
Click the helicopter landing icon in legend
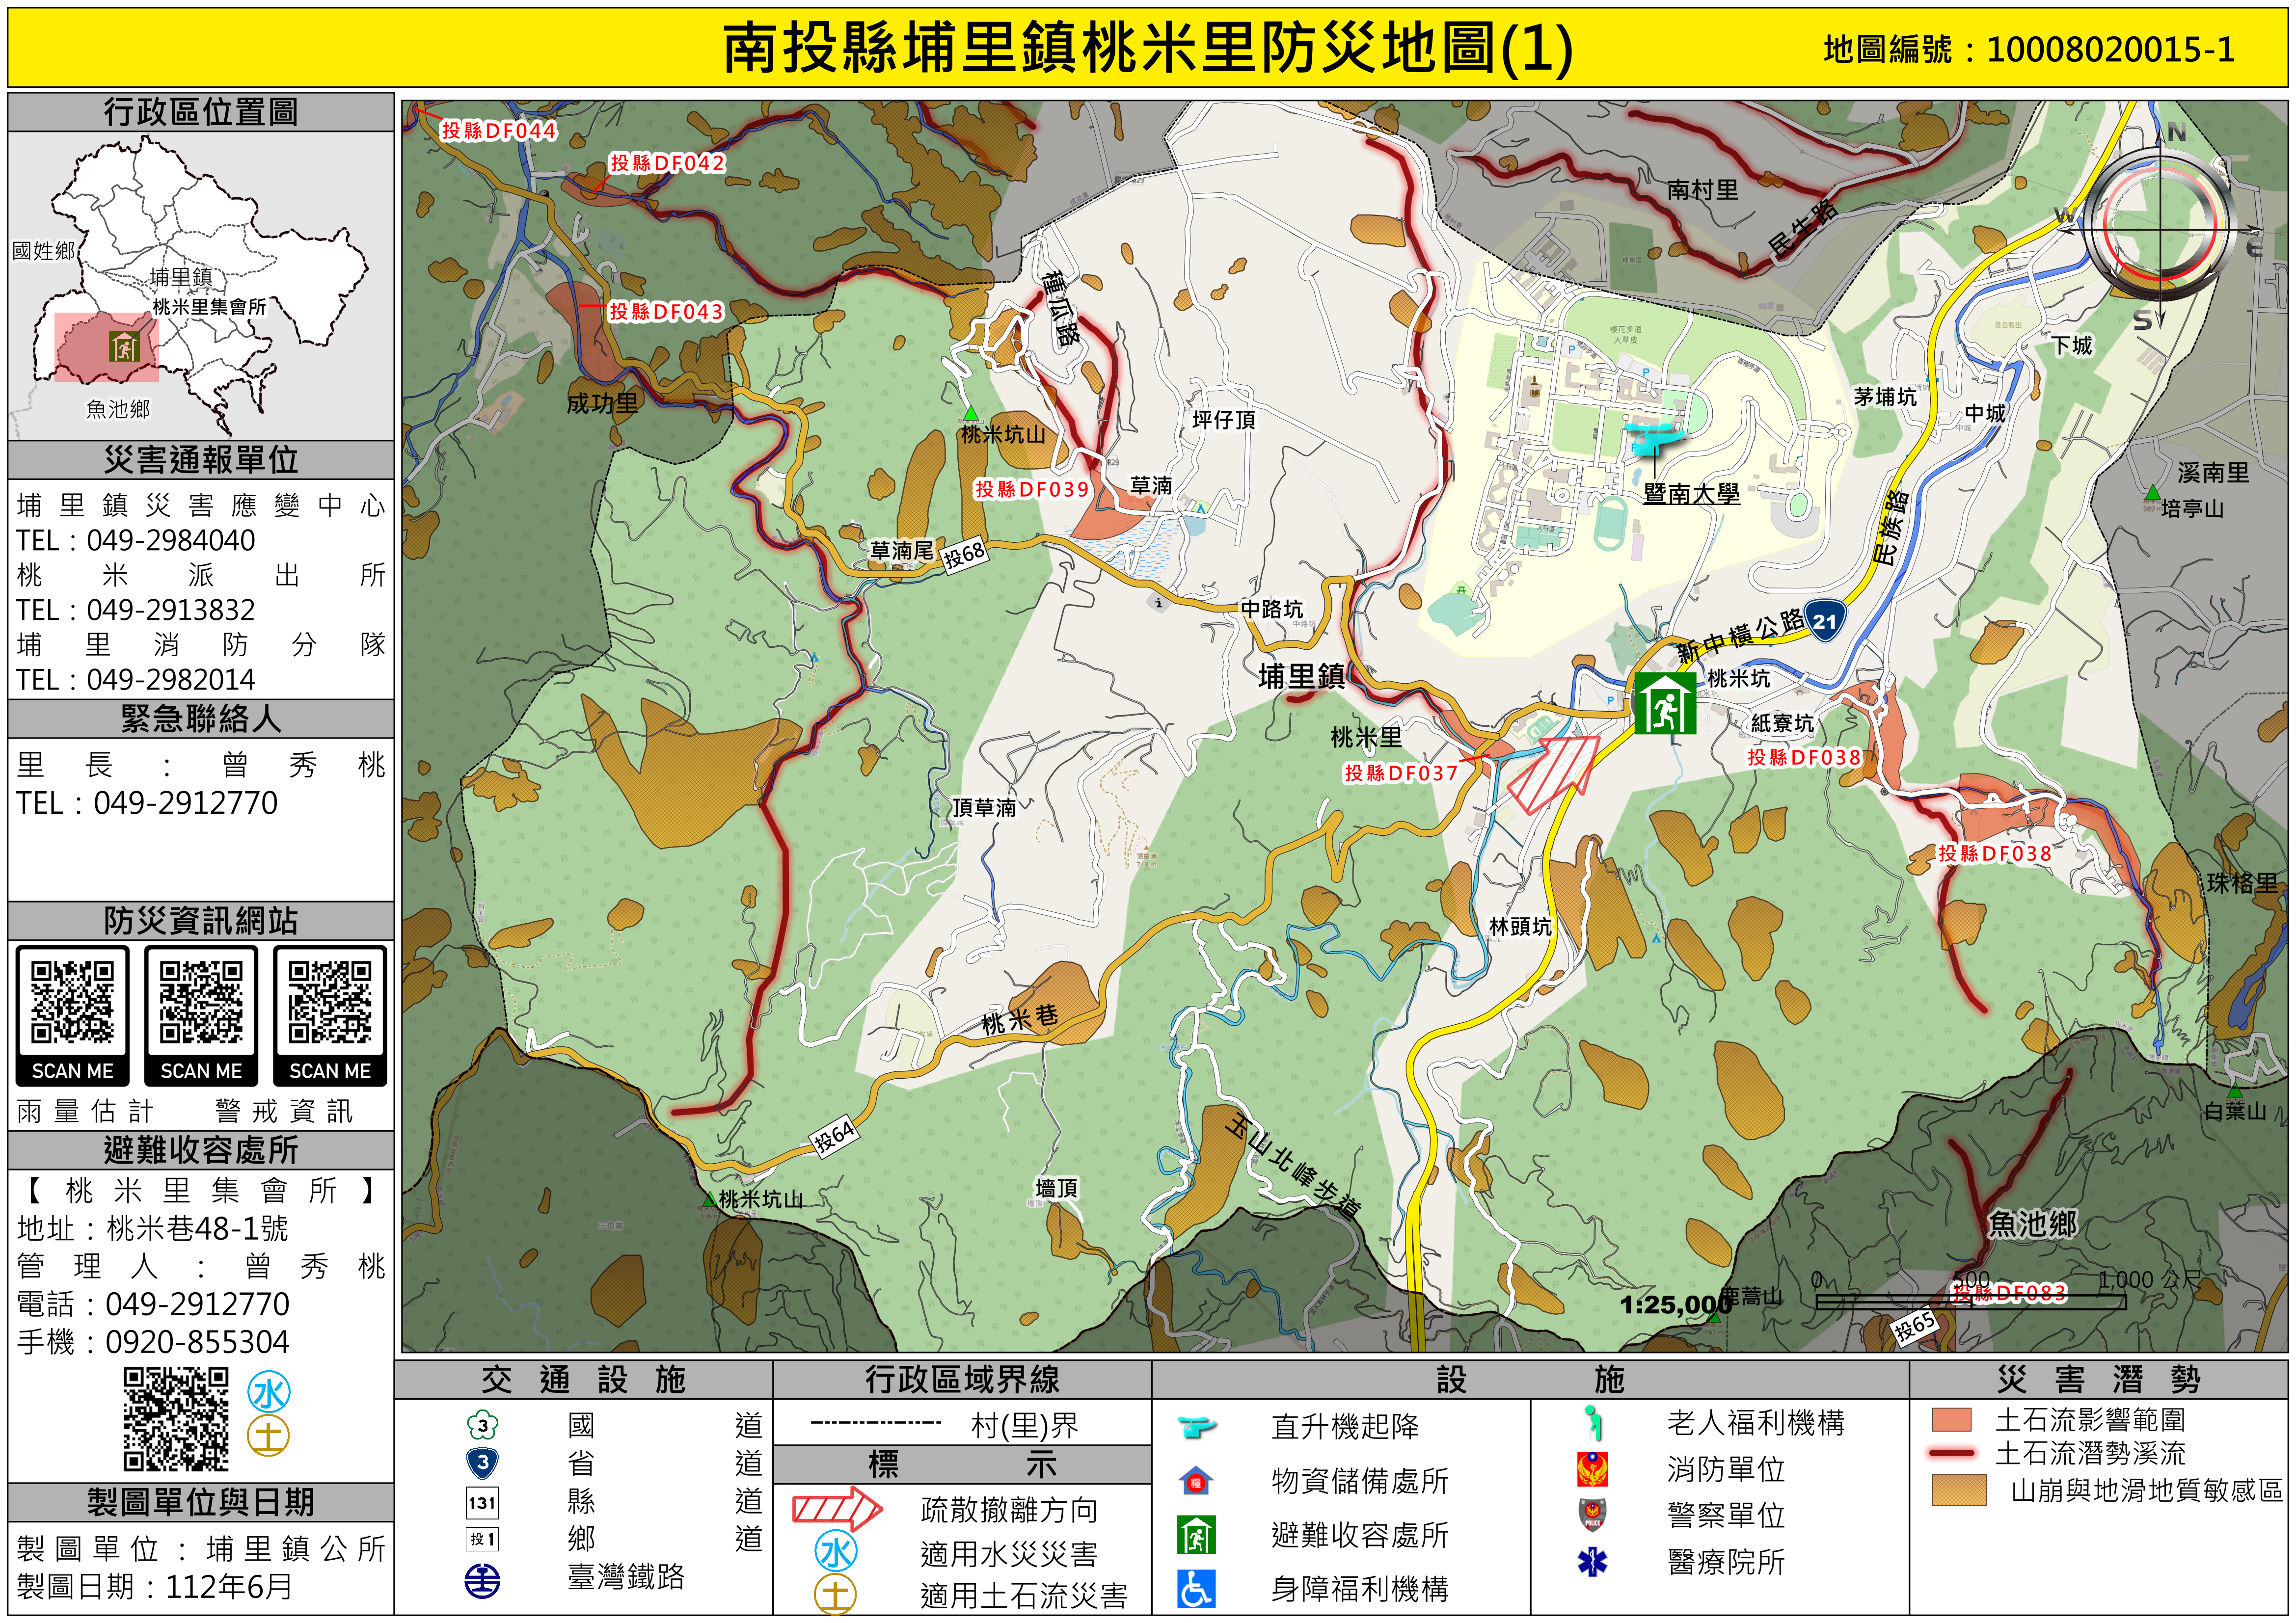[1196, 1426]
